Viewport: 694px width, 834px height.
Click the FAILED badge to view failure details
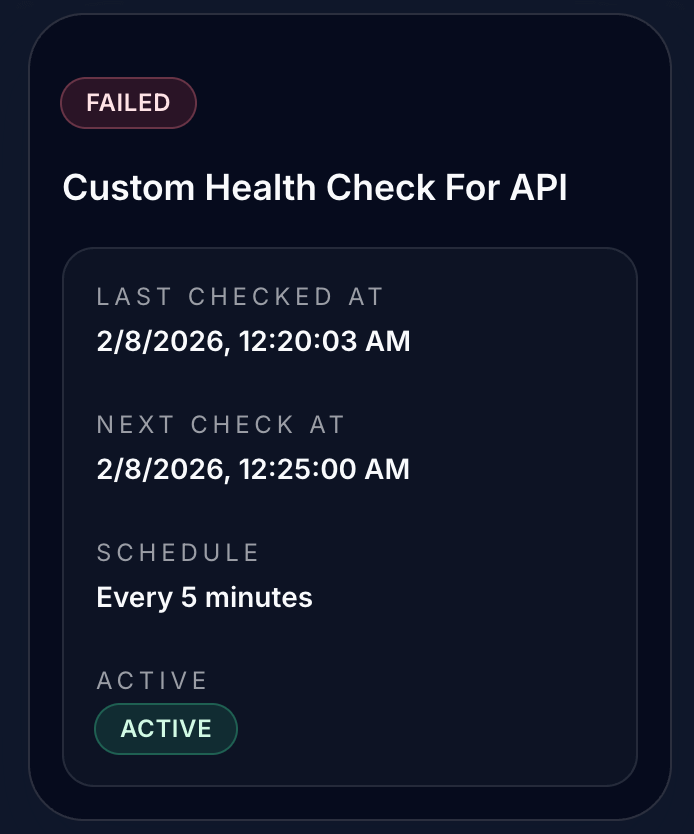tap(128, 102)
